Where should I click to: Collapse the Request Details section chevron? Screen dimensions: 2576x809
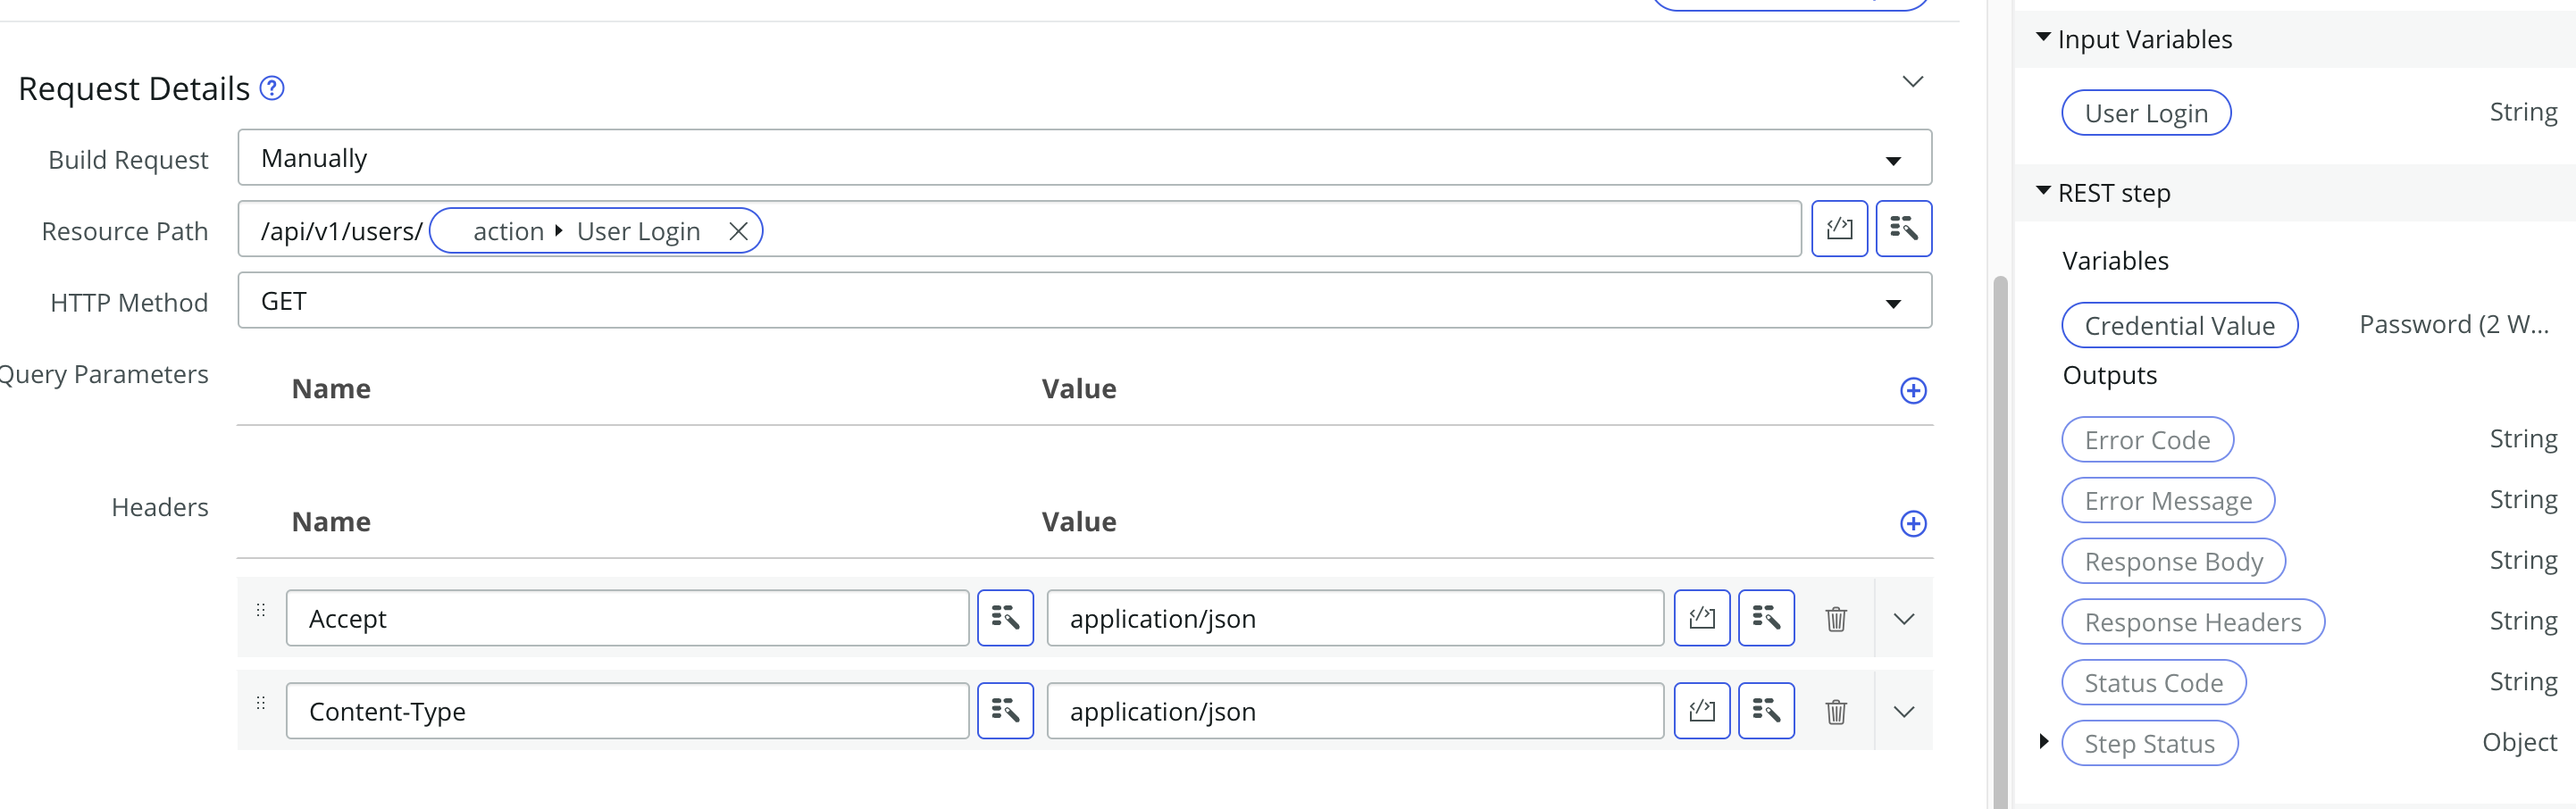[1912, 82]
